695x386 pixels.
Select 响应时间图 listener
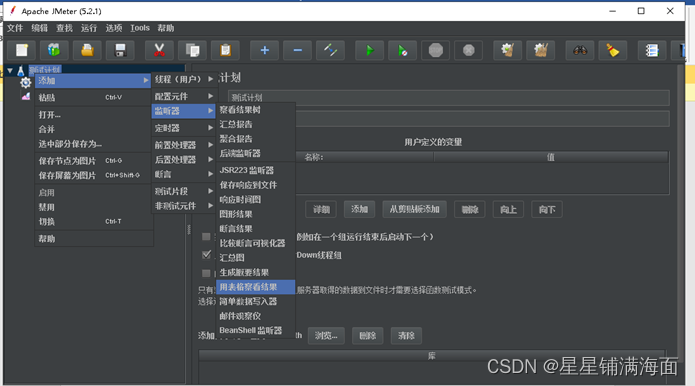point(256,199)
